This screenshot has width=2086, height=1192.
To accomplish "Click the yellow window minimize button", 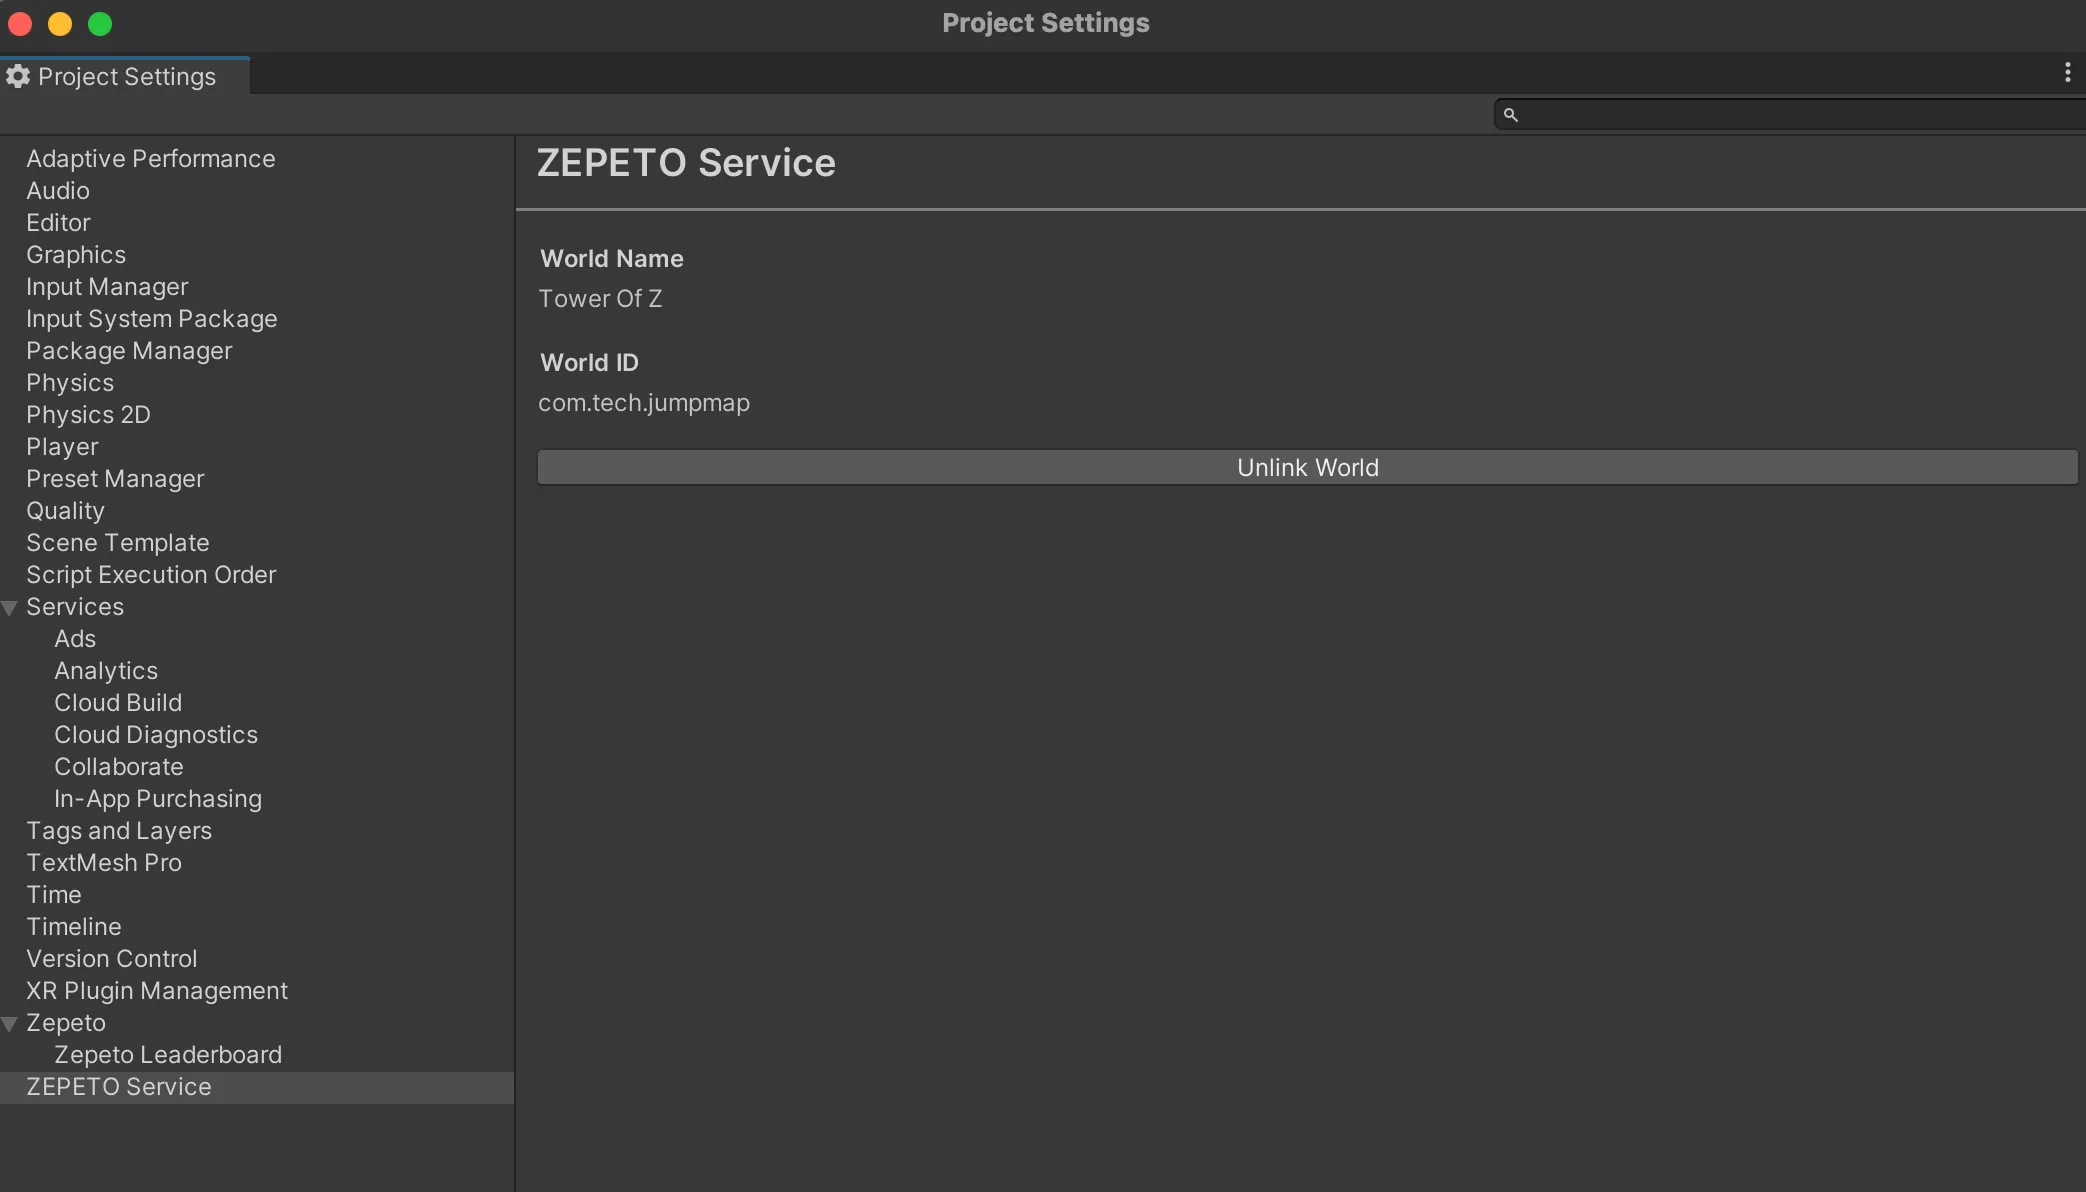I will [60, 24].
